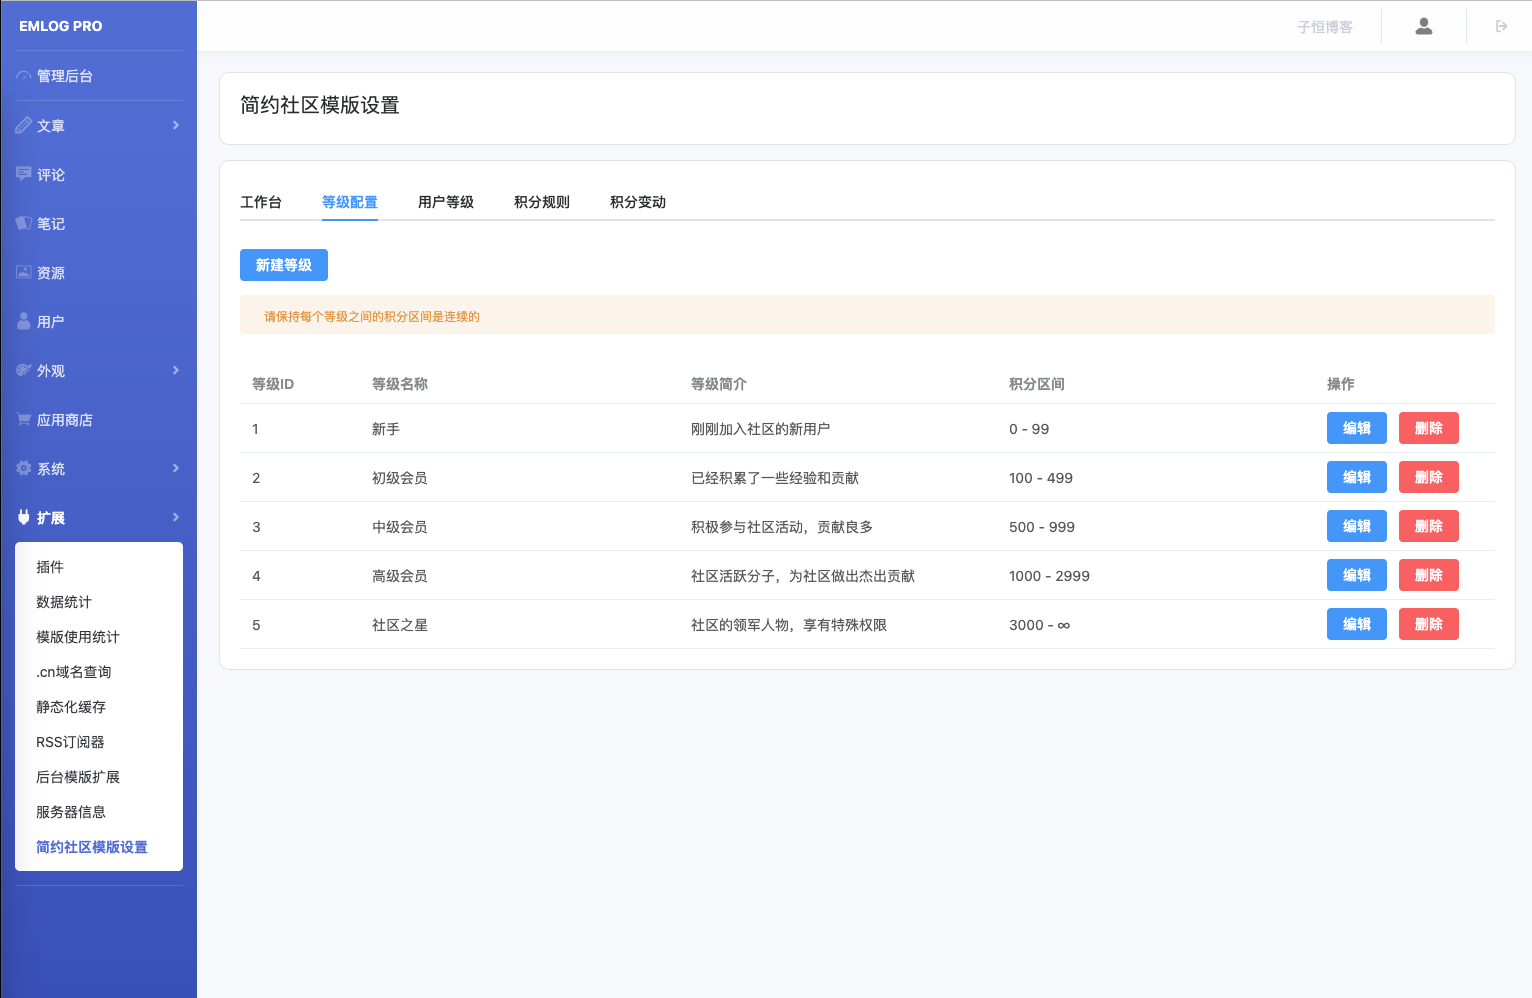
Task: Click the 积分区间 cell 1000 - 2999
Action: (1049, 576)
